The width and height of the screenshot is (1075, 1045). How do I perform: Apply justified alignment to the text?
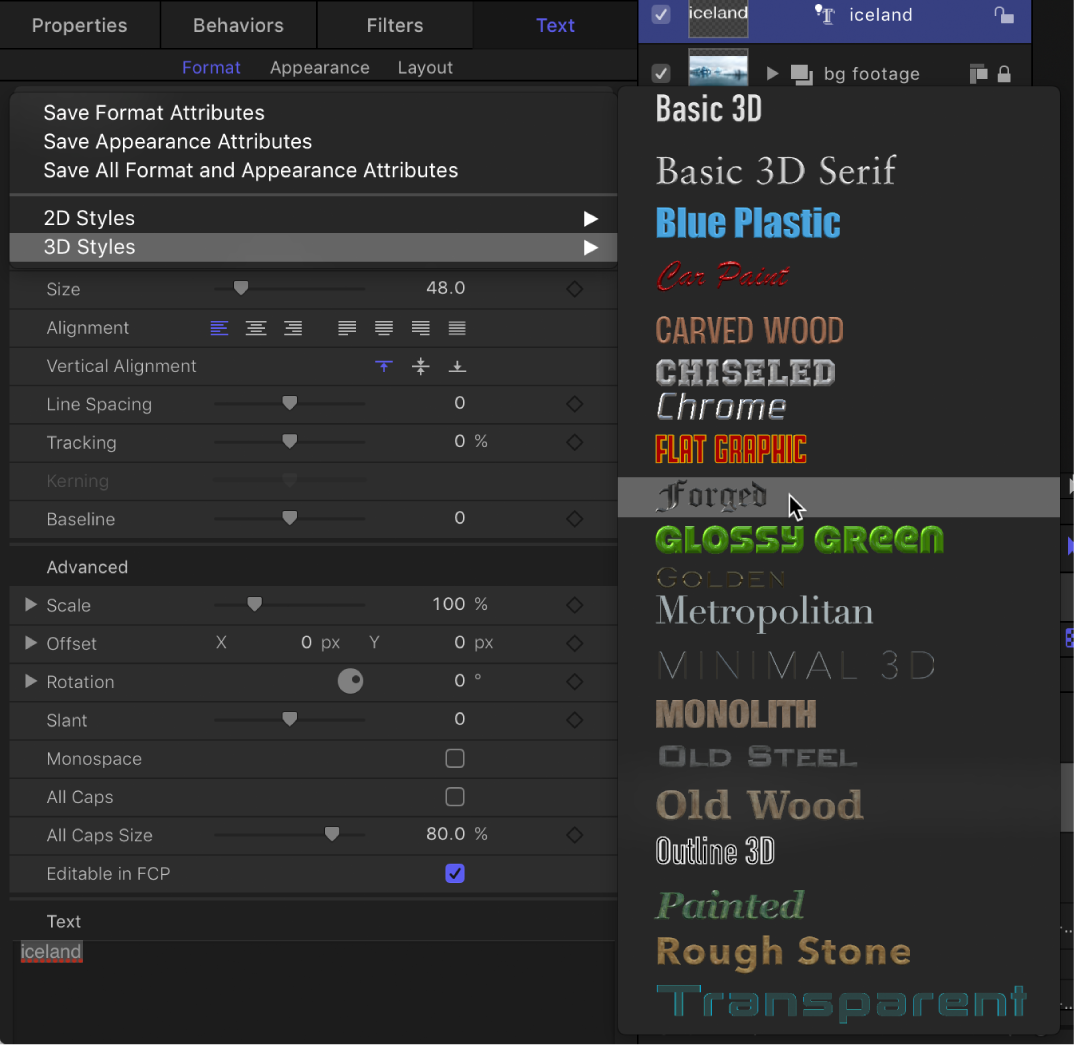(347, 328)
